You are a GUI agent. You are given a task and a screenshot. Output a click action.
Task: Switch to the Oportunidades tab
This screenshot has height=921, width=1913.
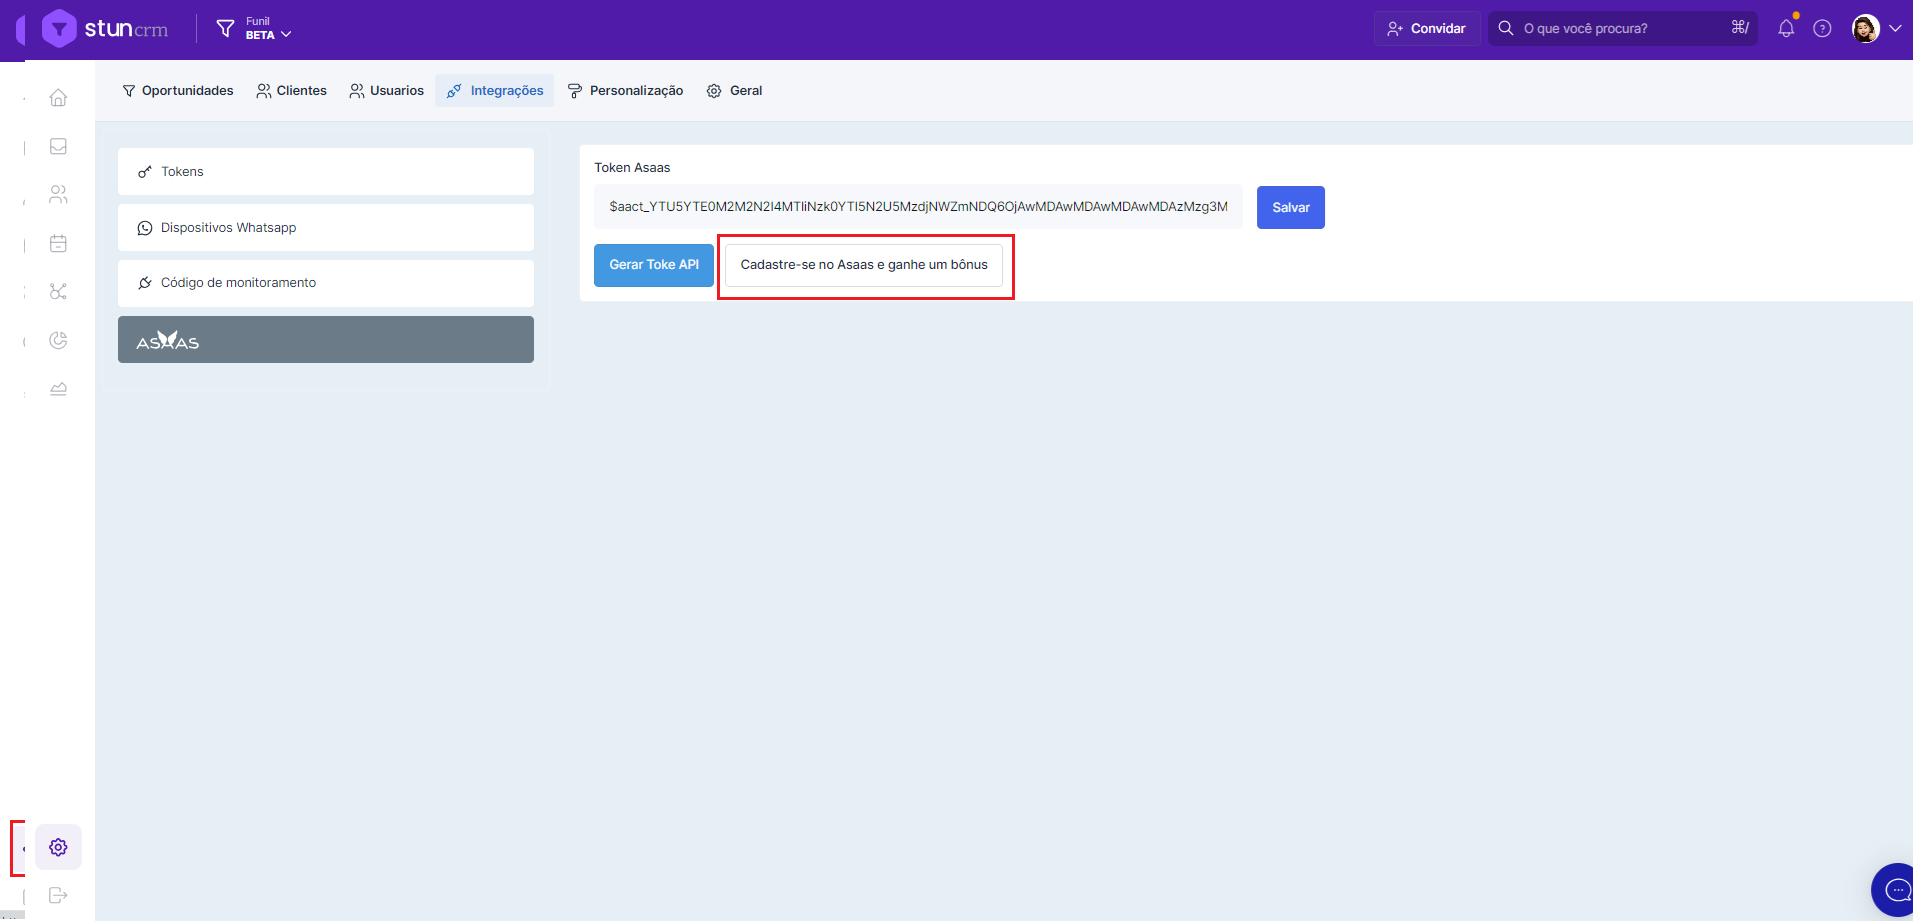178,91
